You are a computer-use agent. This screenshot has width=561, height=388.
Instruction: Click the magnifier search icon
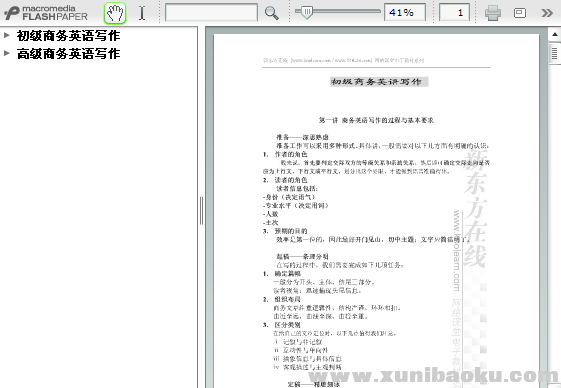tap(272, 13)
